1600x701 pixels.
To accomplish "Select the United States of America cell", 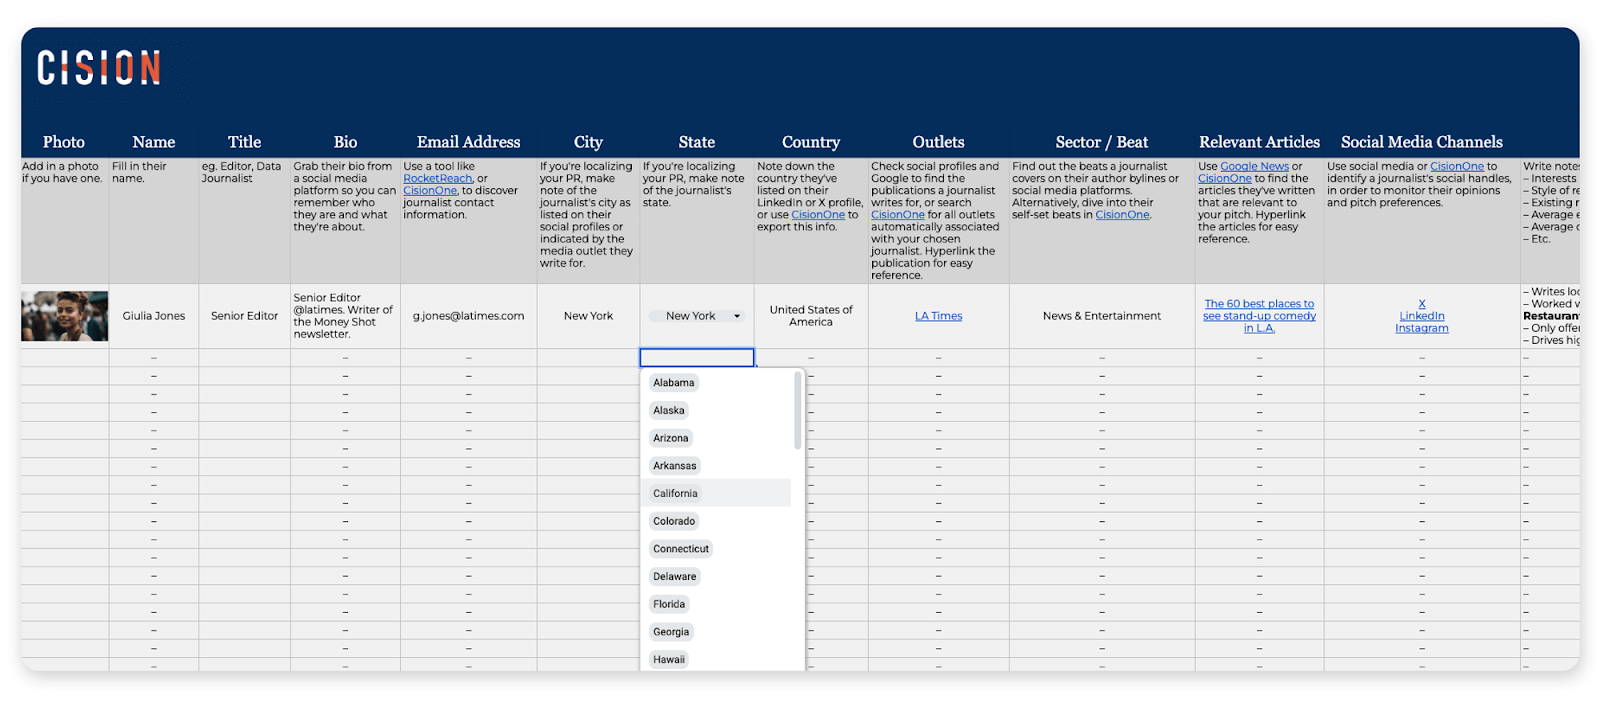I will (811, 316).
